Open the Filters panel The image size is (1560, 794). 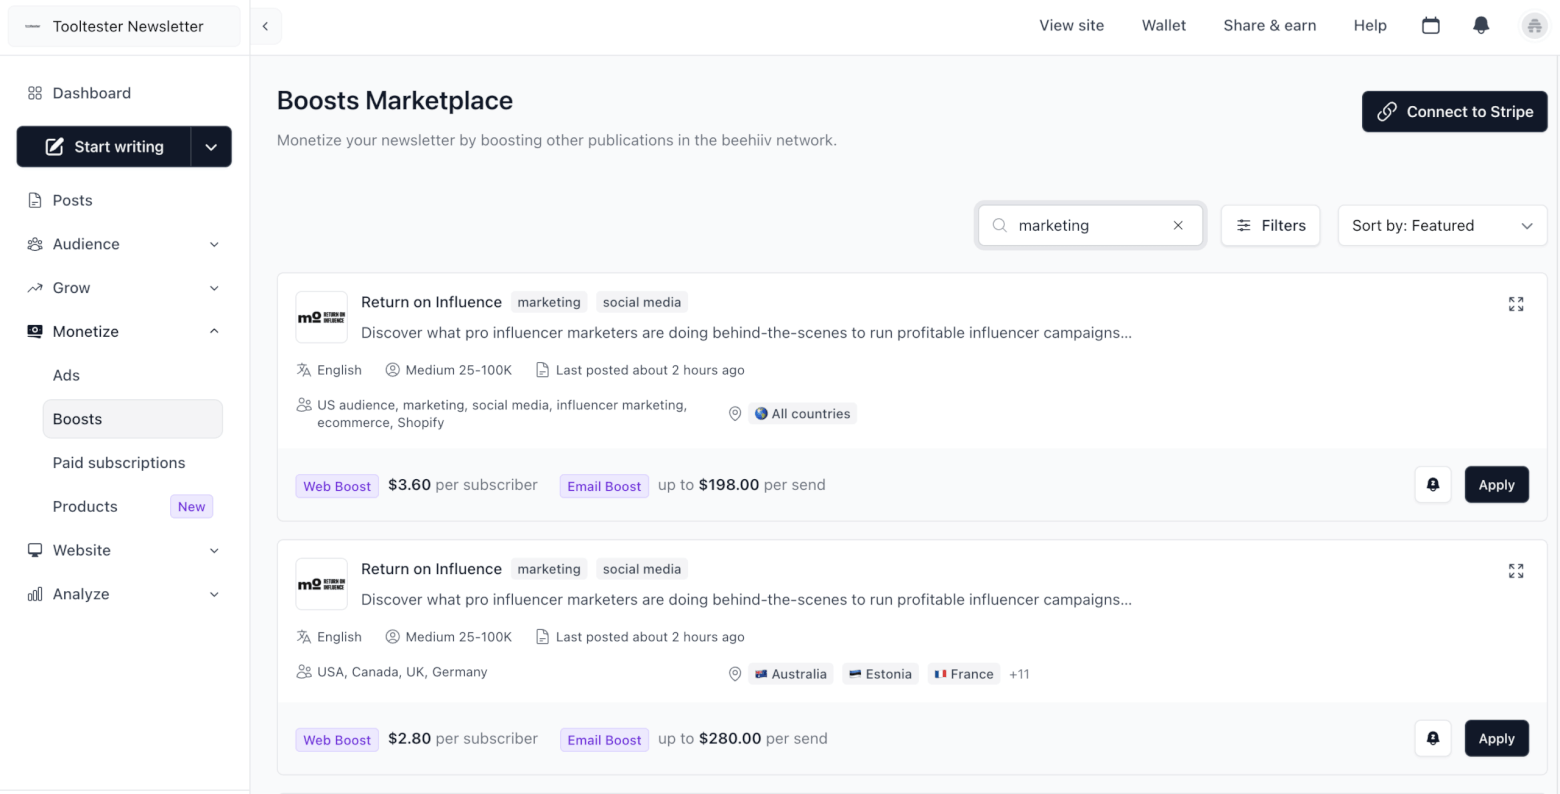point(1270,226)
